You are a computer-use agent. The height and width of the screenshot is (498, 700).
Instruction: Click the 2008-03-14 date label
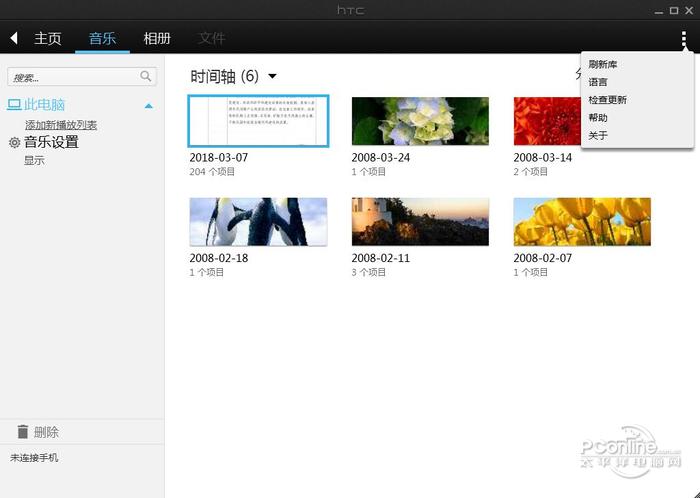[542, 158]
